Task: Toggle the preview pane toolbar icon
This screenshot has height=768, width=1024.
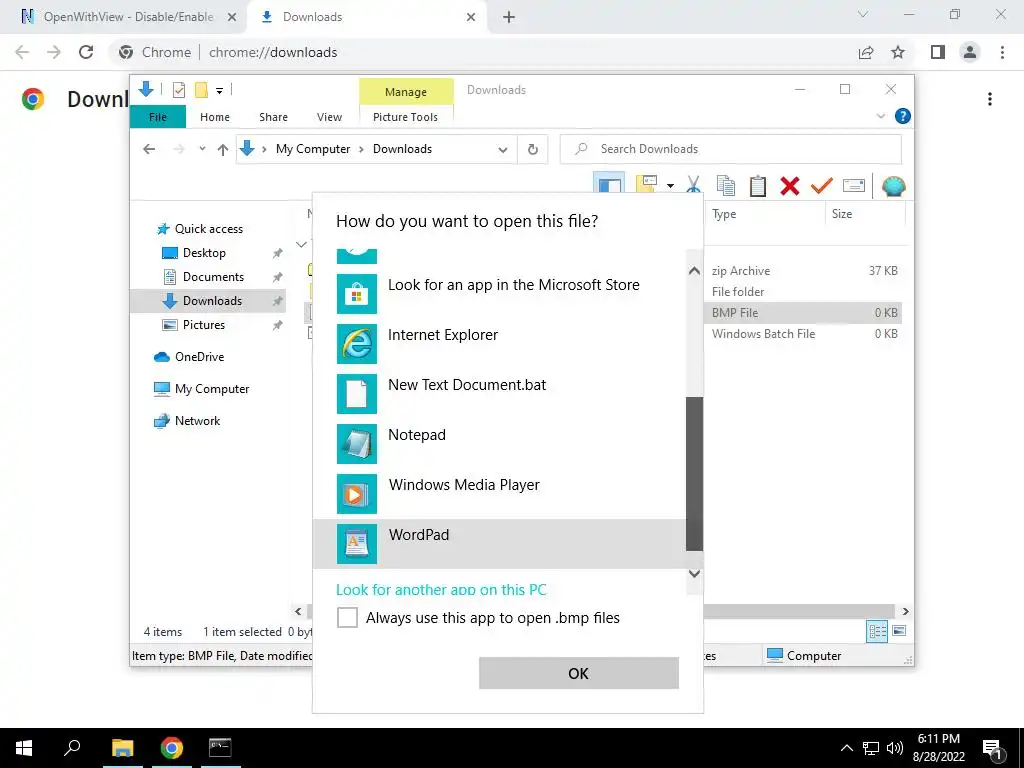Action: pos(609,184)
